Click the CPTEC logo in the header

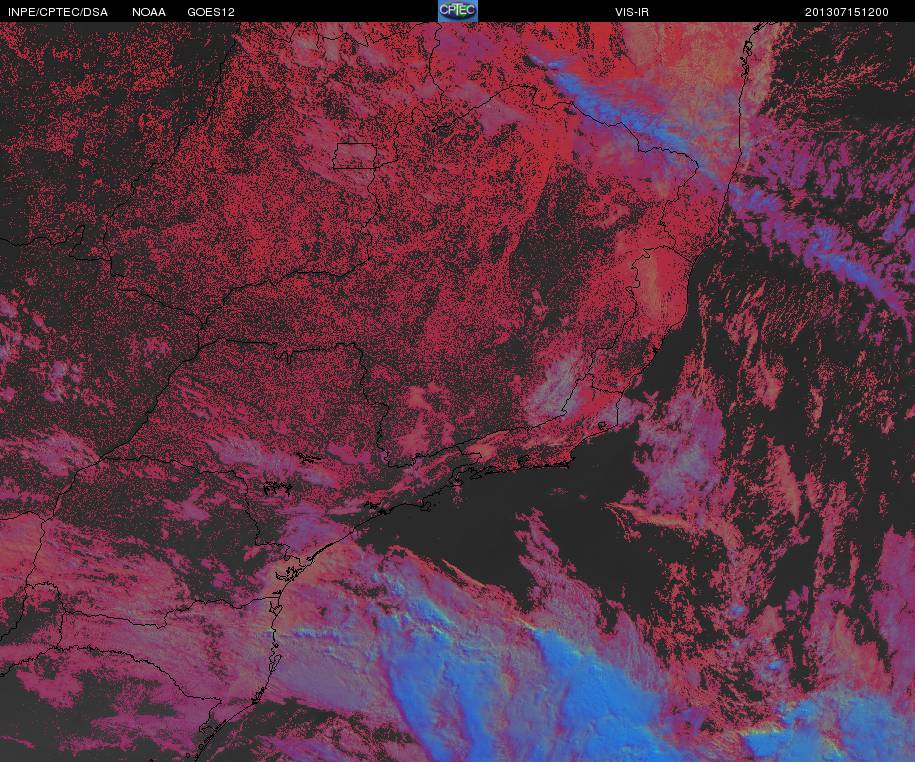point(458,11)
